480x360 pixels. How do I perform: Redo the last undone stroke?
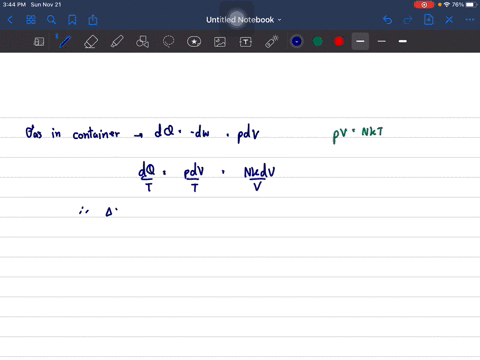point(408,20)
